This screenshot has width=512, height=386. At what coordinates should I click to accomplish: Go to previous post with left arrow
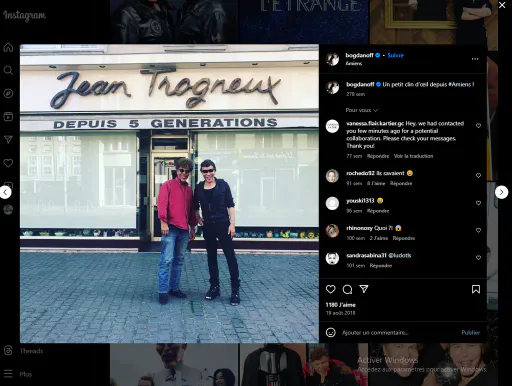(x=5, y=192)
